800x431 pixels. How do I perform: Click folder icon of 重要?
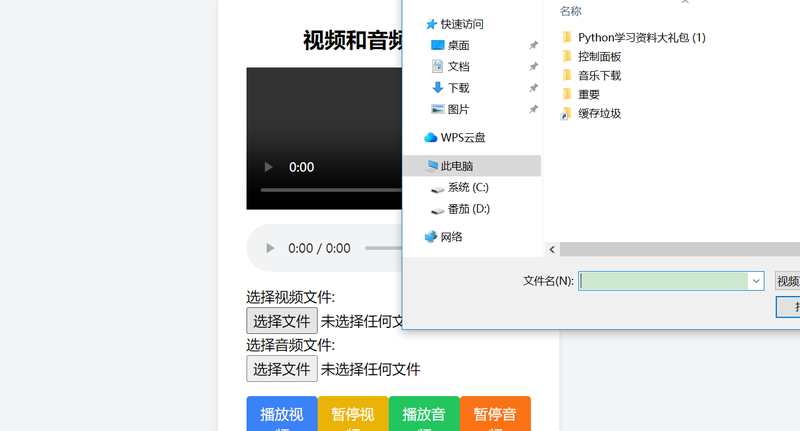566,94
